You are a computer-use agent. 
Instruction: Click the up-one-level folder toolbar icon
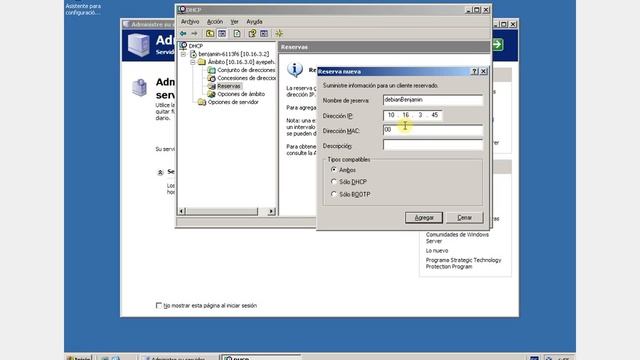pos(210,33)
